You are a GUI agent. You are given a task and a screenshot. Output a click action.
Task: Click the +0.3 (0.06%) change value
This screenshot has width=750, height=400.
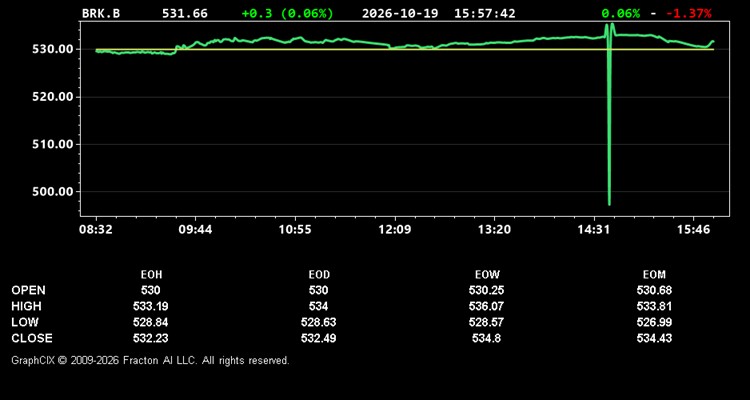click(287, 13)
